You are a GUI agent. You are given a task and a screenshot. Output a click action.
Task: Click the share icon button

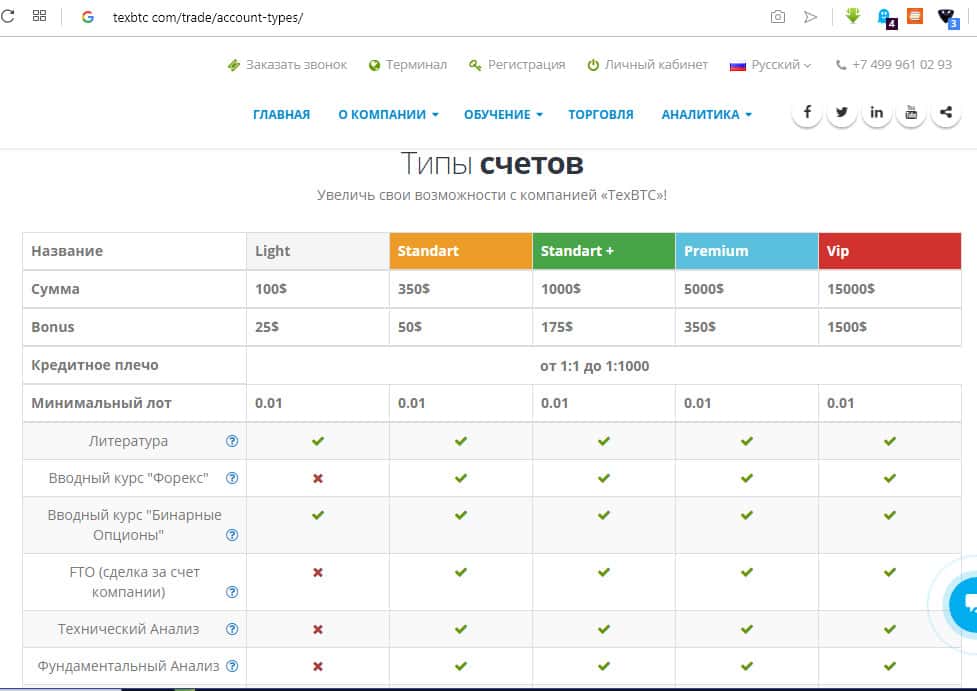tap(945, 113)
